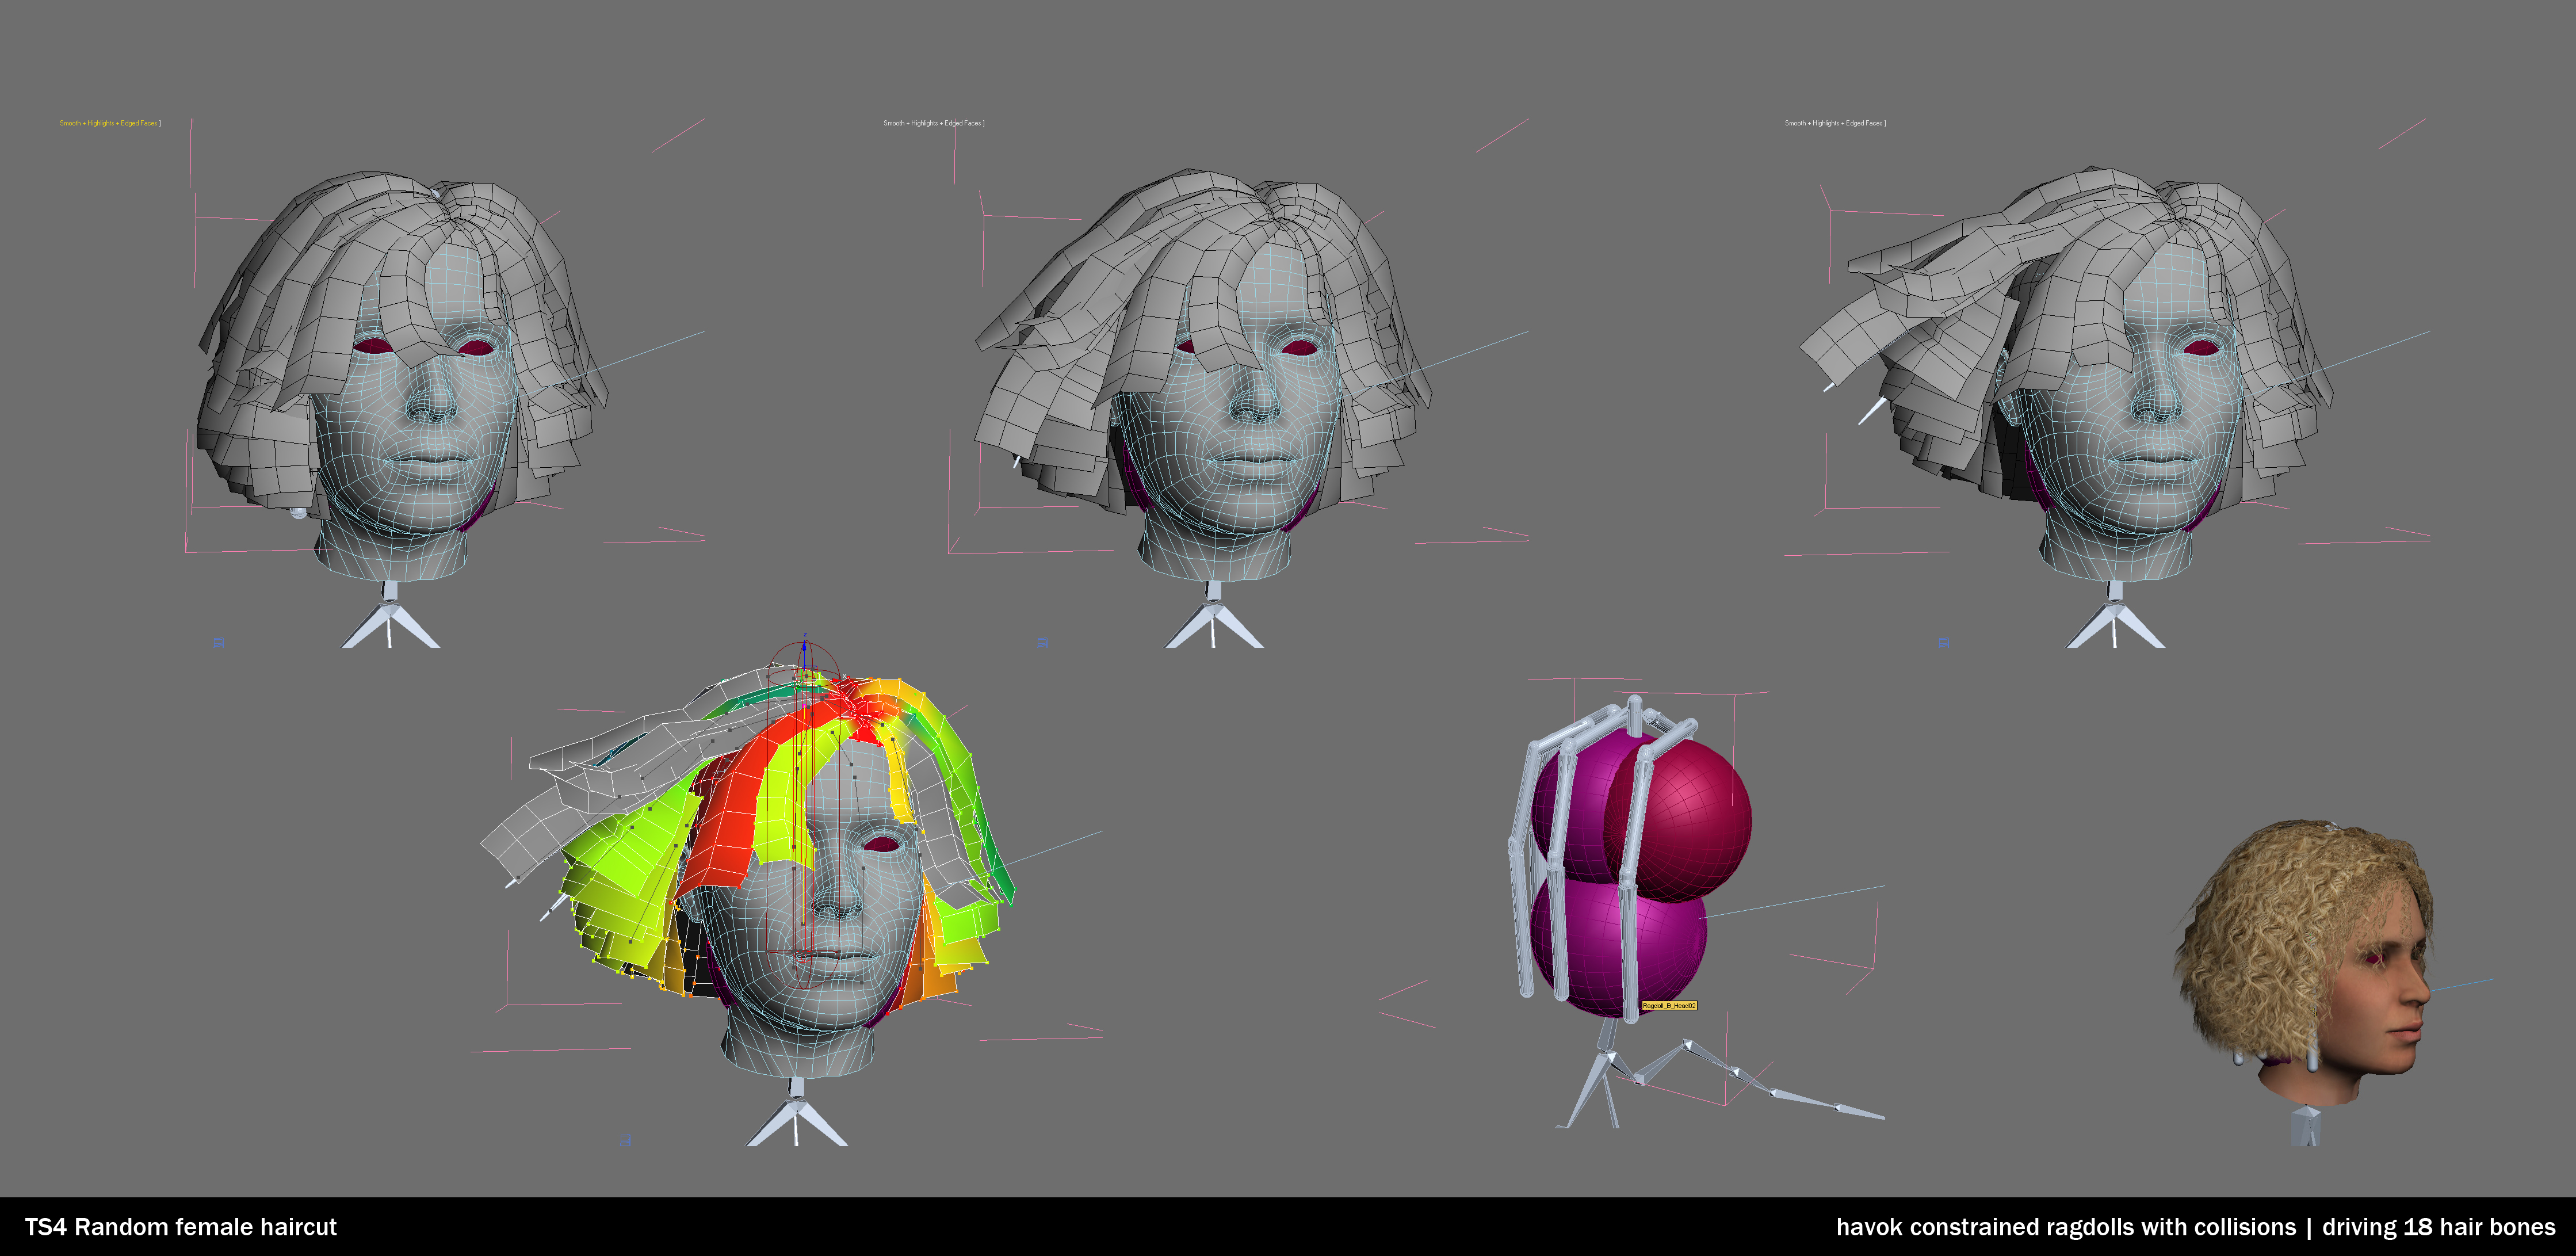Screen dimensions: 2576x1256
Task: Click the Ragdoll_B_Head02 tooltip label
Action: (x=1669, y=1005)
